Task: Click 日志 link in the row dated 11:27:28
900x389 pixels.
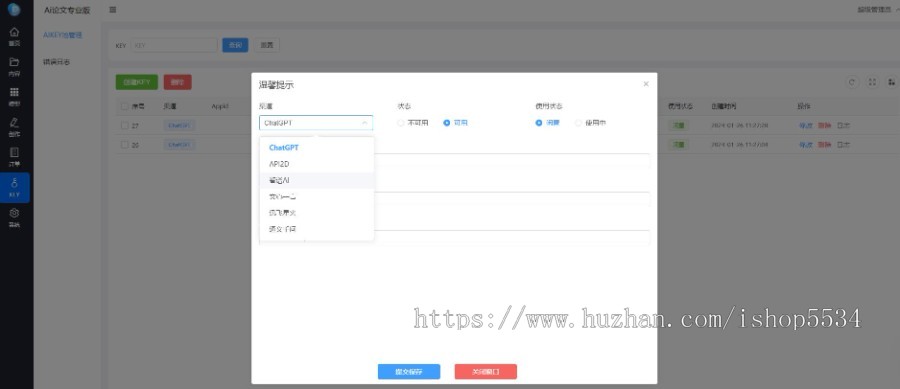Action: coord(843,126)
